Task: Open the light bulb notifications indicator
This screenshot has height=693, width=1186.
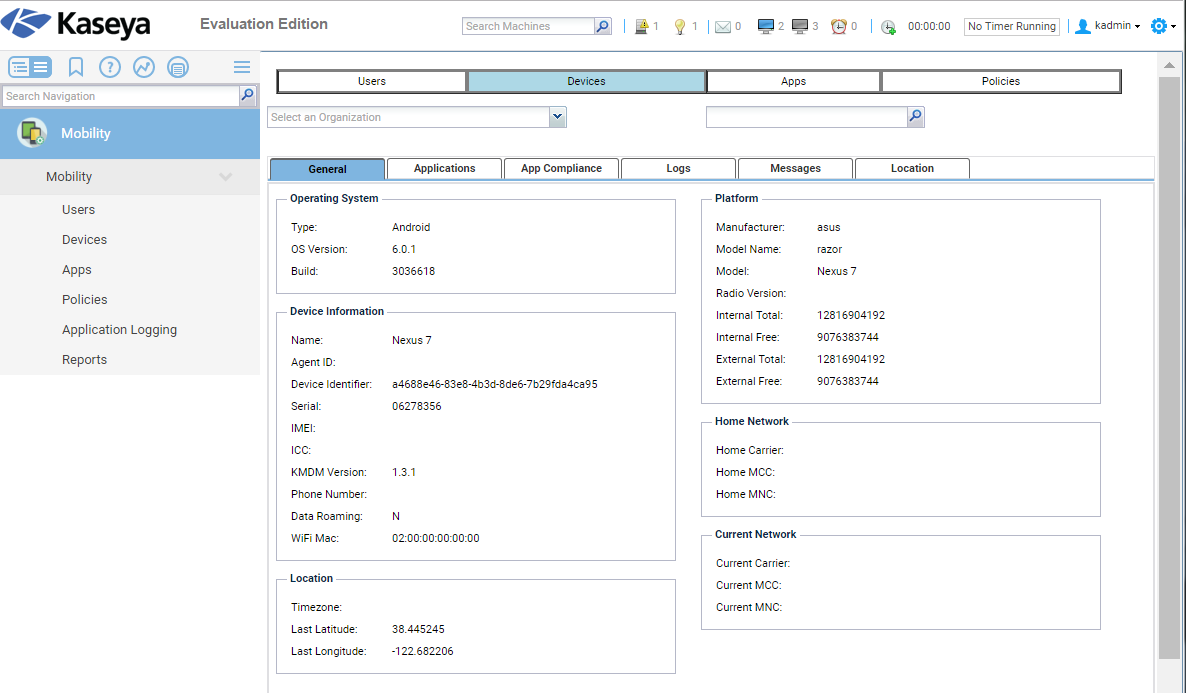Action: 680,26
